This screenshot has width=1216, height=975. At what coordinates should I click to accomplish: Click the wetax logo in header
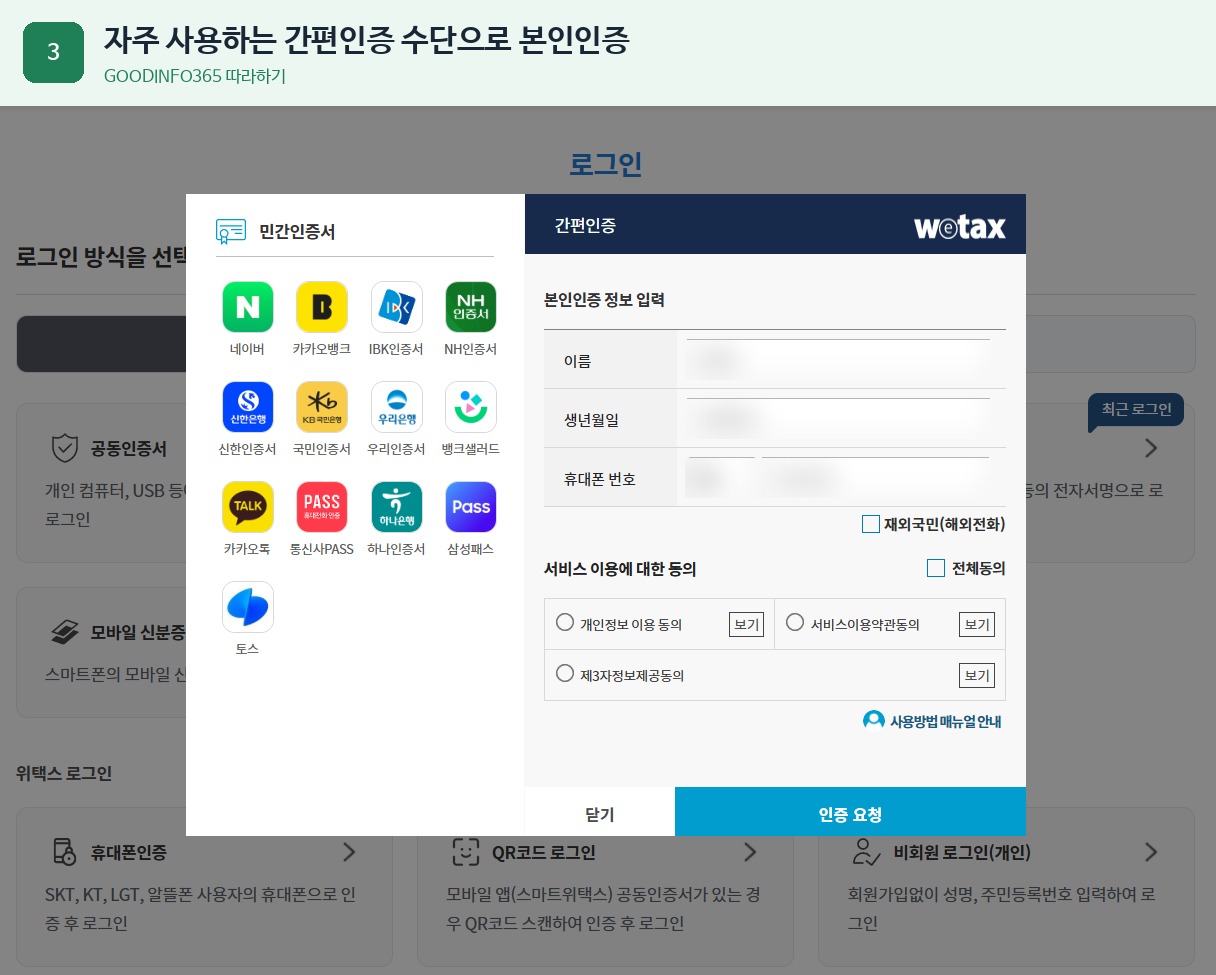click(960, 227)
